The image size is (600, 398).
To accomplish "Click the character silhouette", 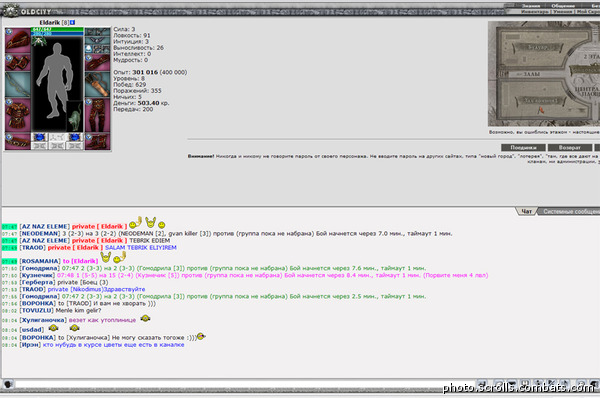I will (56, 80).
